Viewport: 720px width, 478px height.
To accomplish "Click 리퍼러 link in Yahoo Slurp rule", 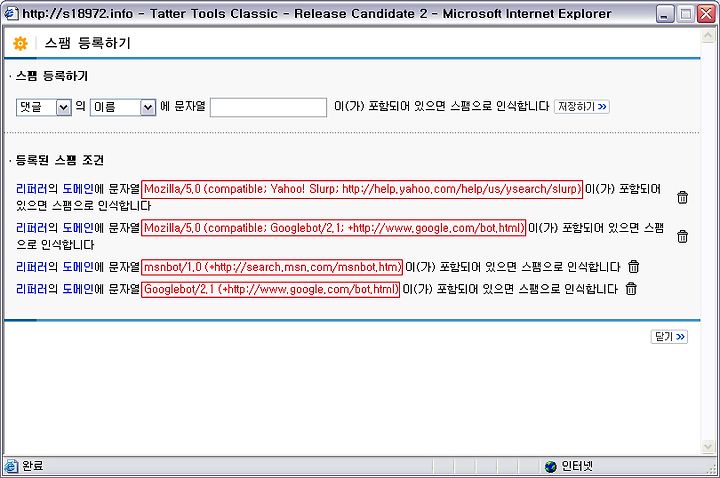I will tap(32, 188).
